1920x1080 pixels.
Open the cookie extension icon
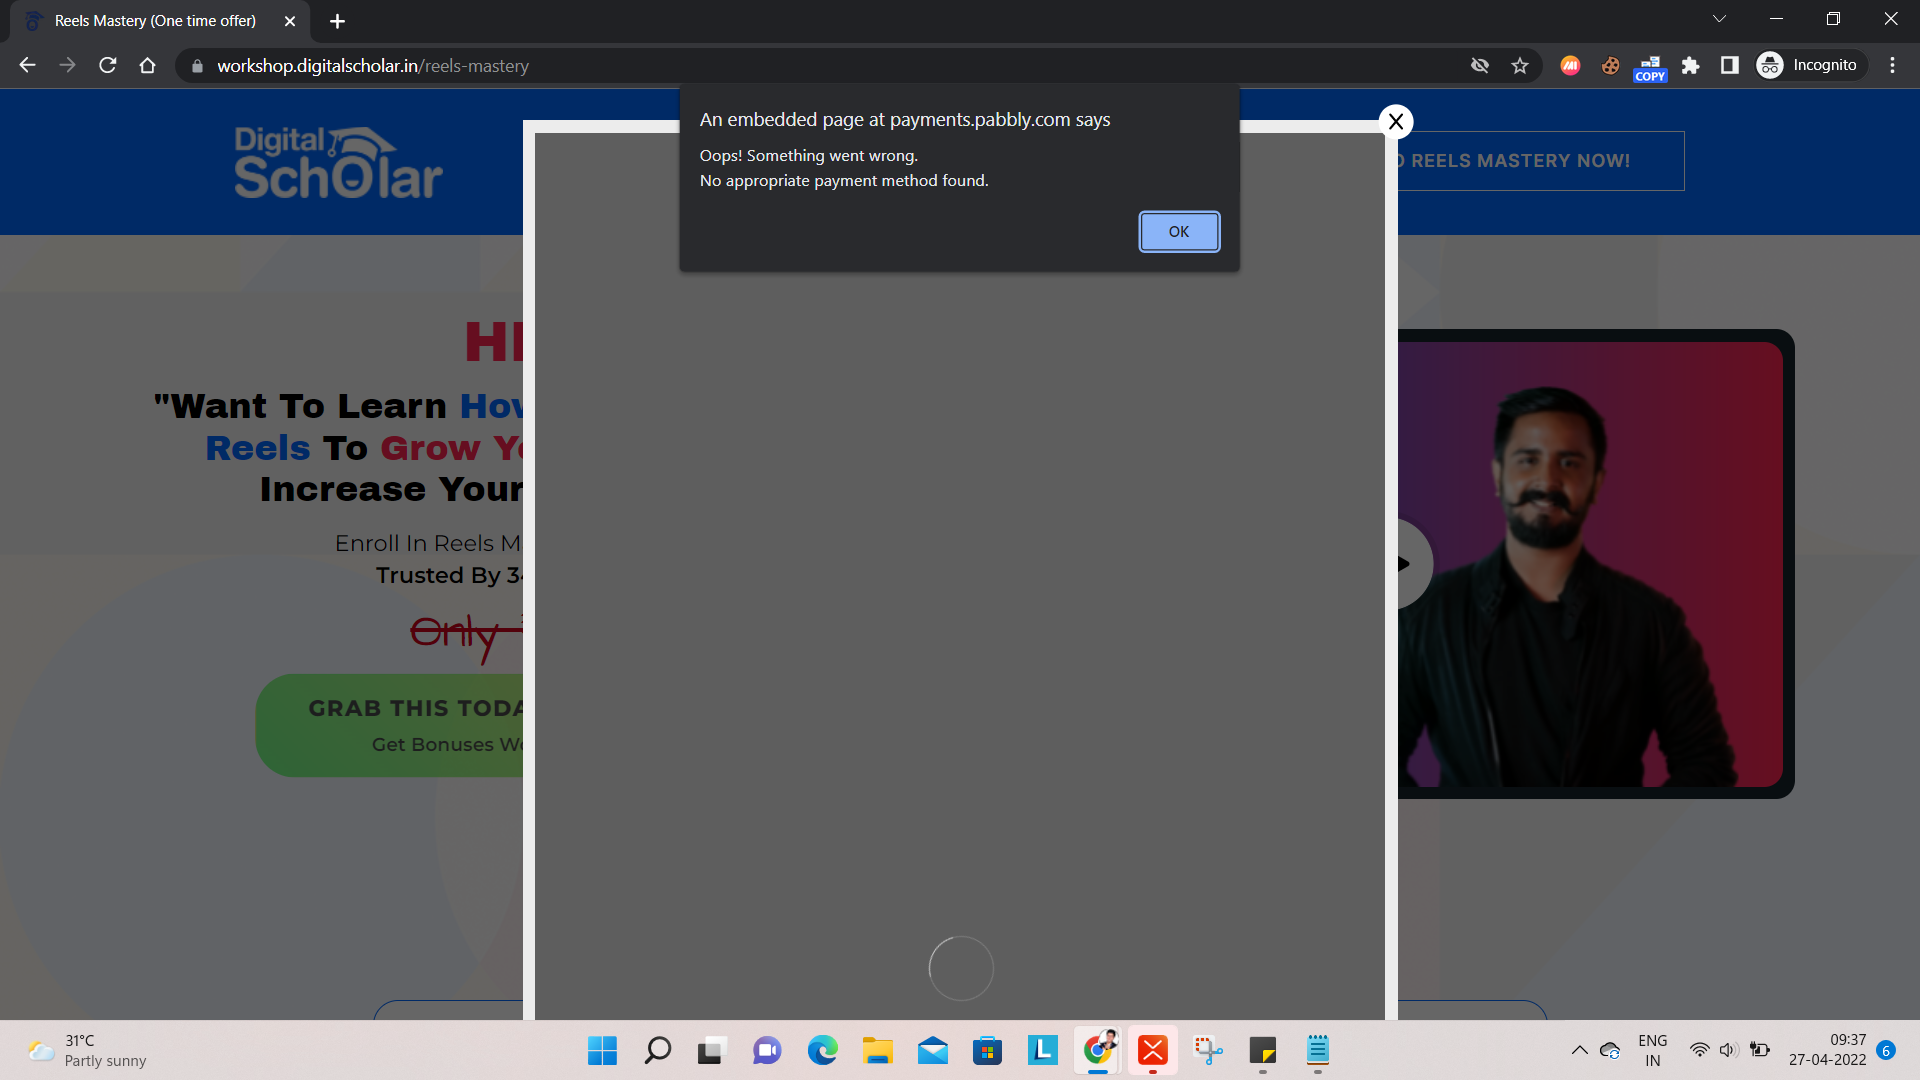1610,66
